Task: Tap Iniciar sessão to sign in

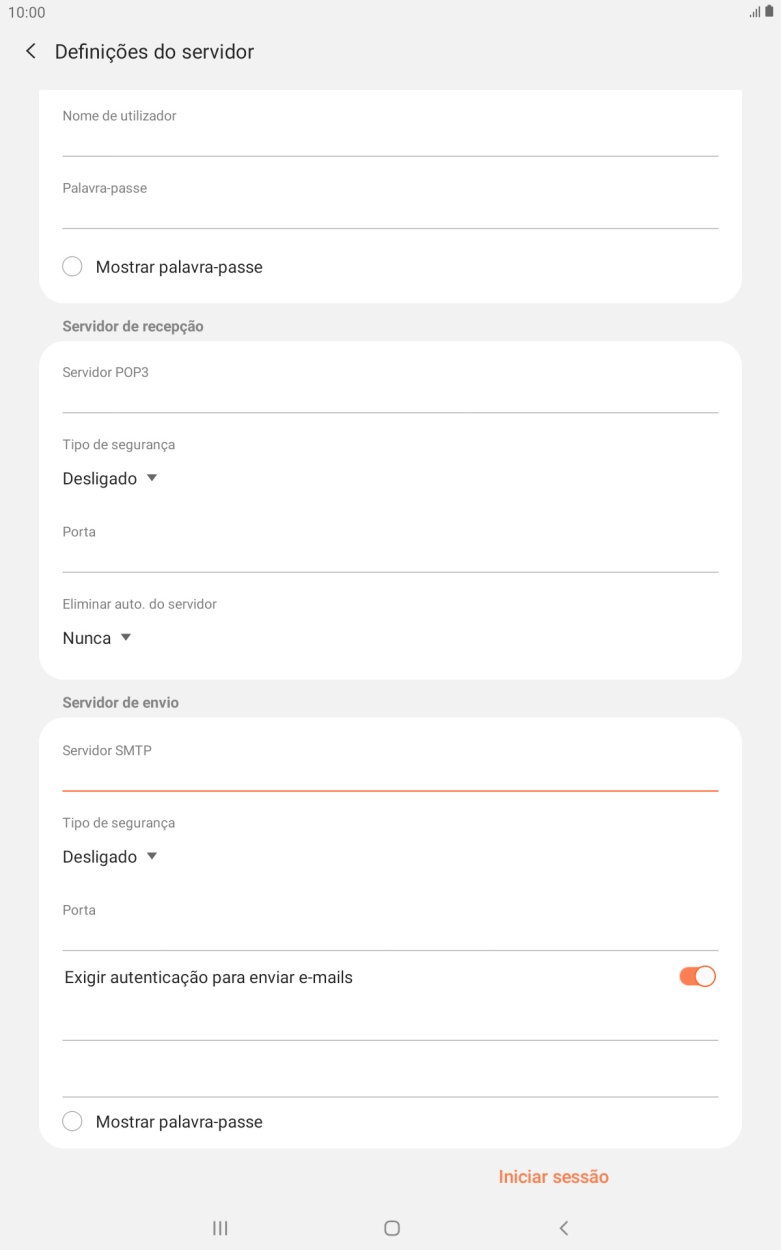Action: pos(553,1176)
